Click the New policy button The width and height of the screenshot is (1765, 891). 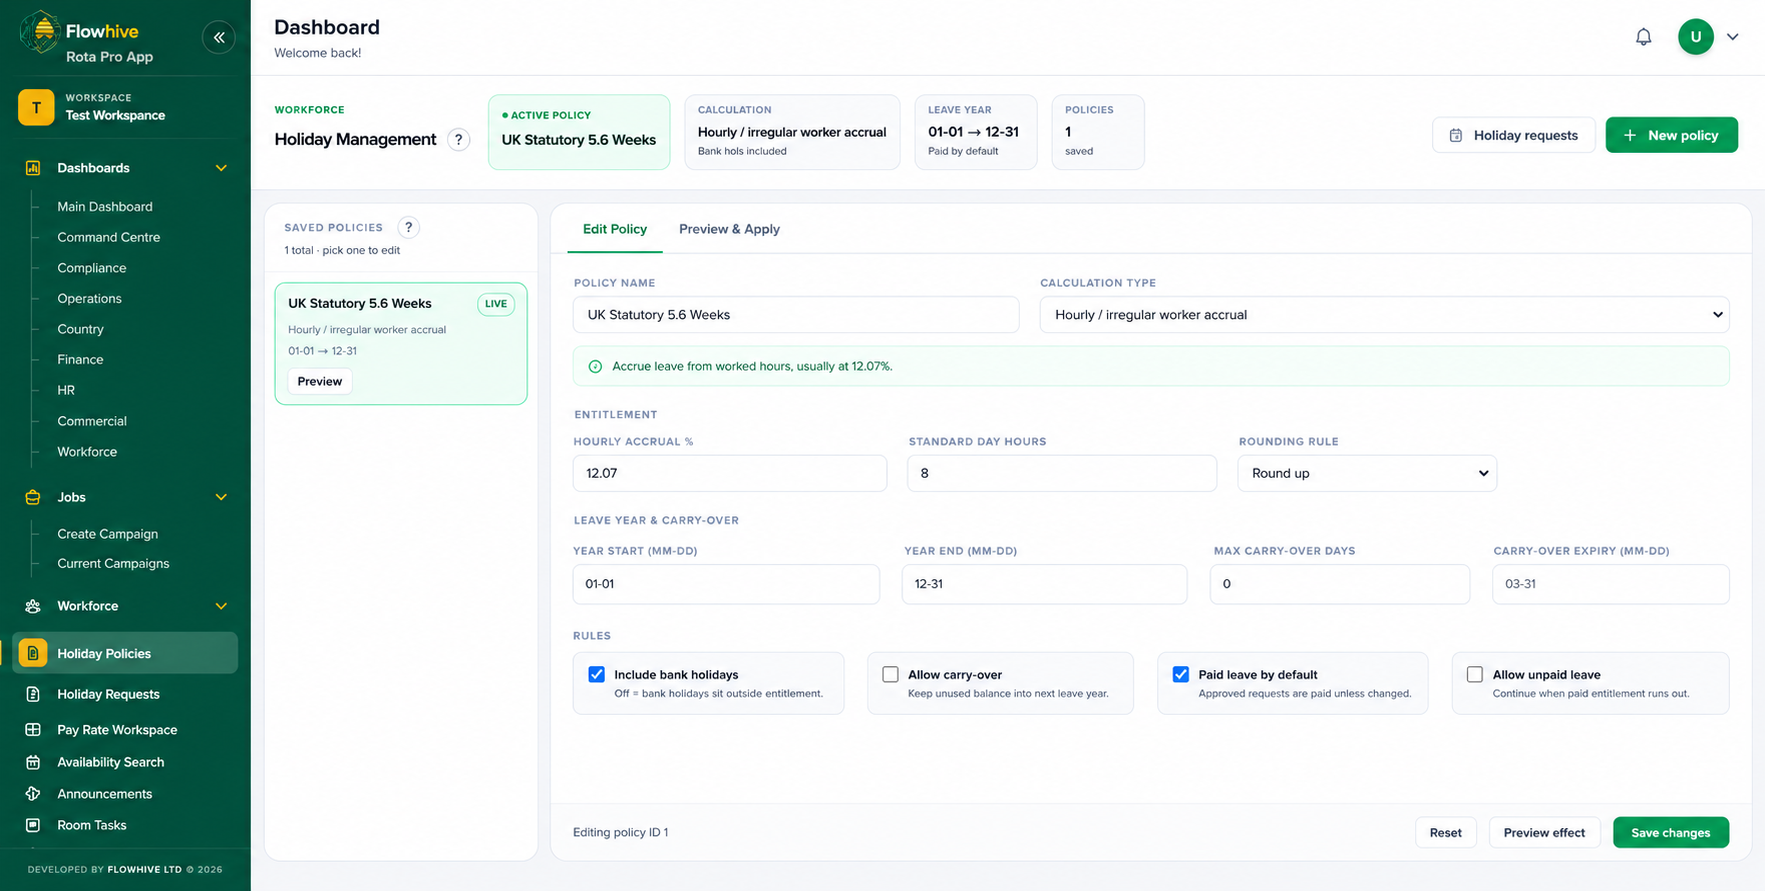pyautogui.click(x=1671, y=135)
